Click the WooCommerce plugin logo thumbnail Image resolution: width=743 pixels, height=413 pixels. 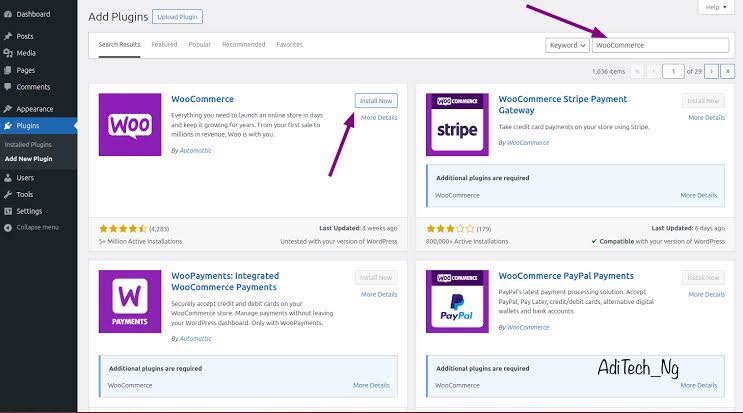click(130, 125)
